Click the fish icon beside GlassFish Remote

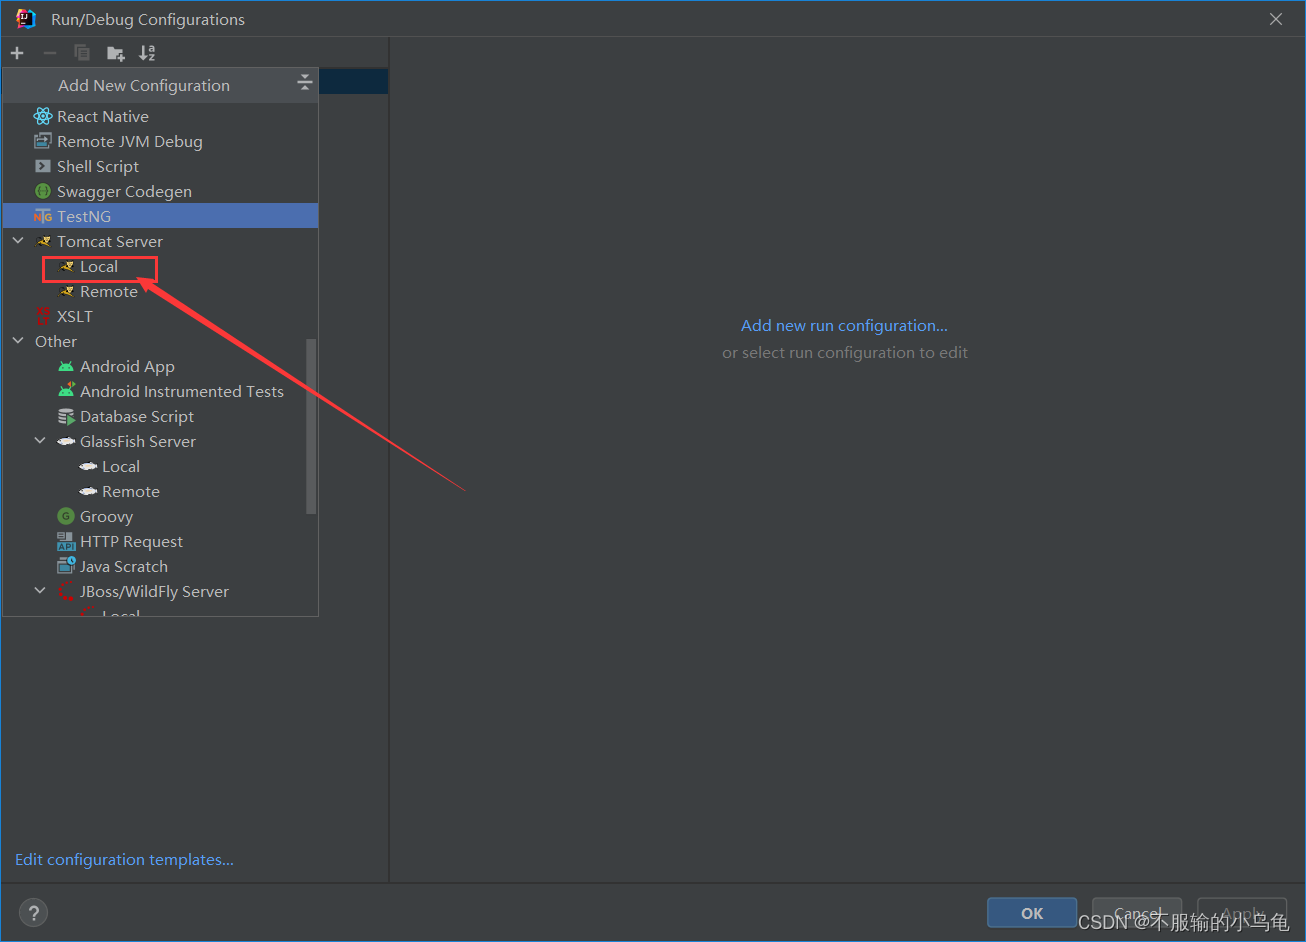pyautogui.click(x=88, y=491)
